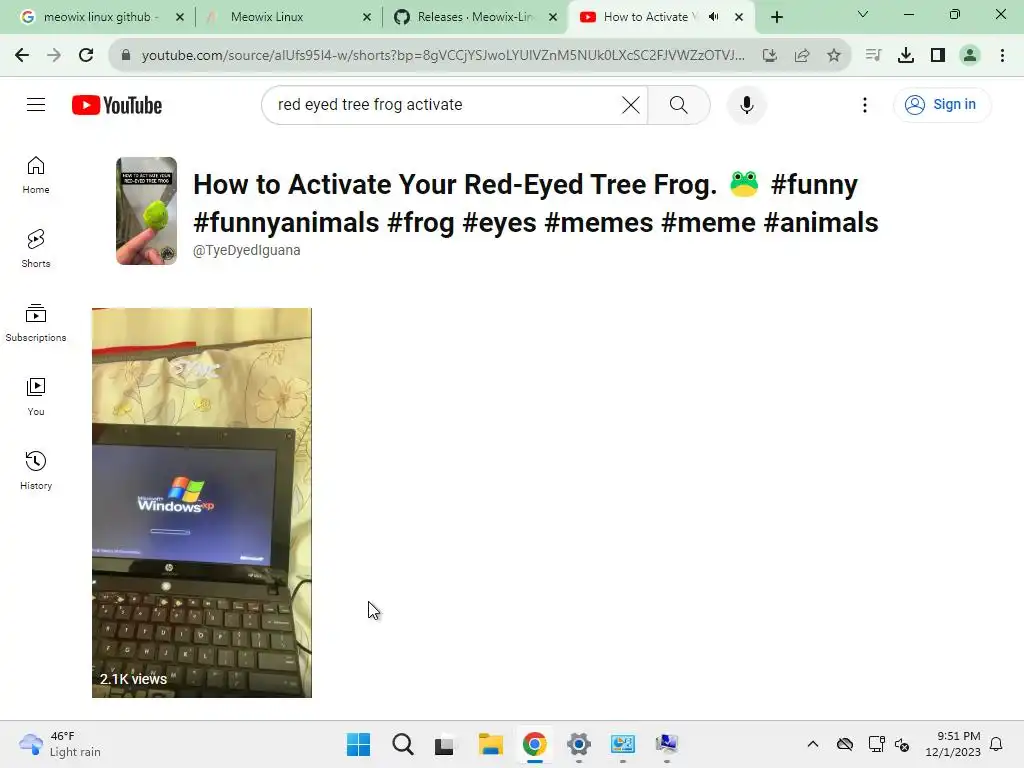
Task: Open the Chrome three-dot menu
Action: (1002, 56)
